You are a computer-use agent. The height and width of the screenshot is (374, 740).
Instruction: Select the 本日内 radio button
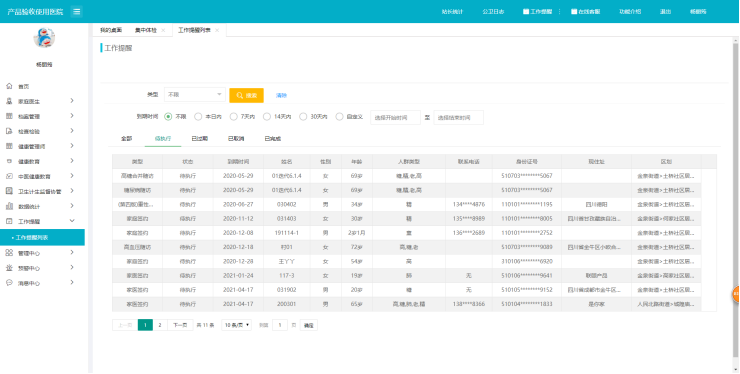pos(198,117)
